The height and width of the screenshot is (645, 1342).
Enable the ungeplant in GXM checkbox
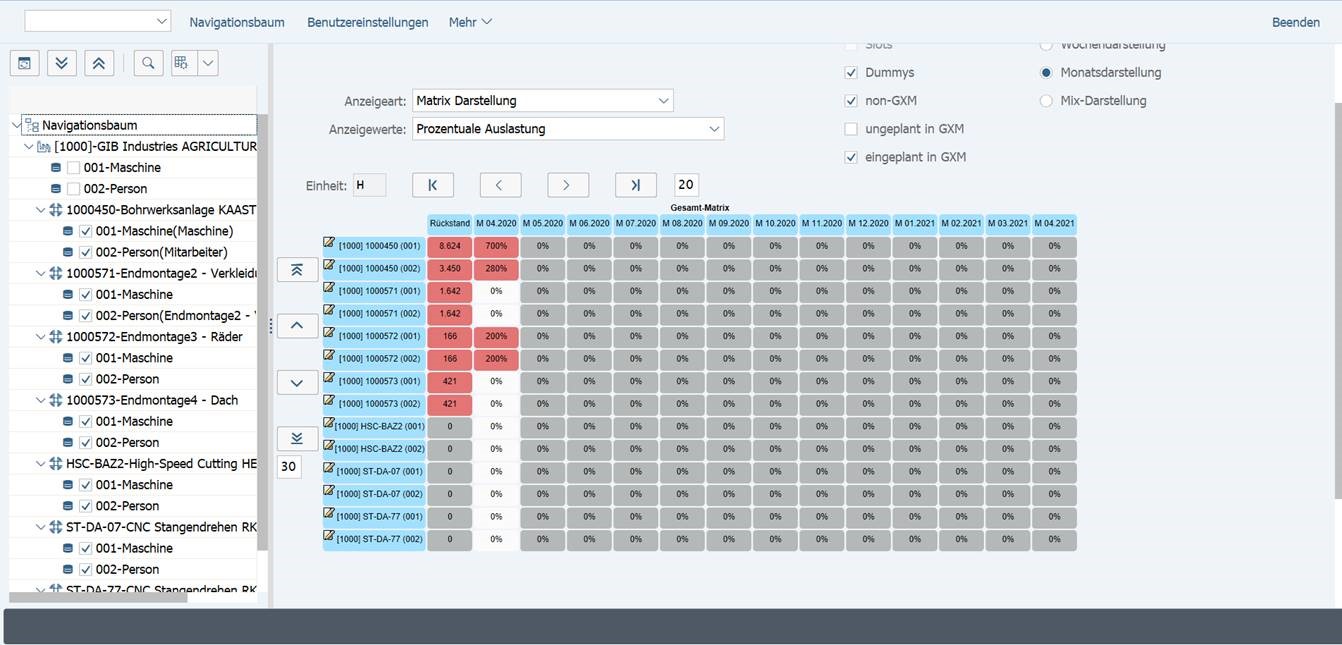pos(851,129)
